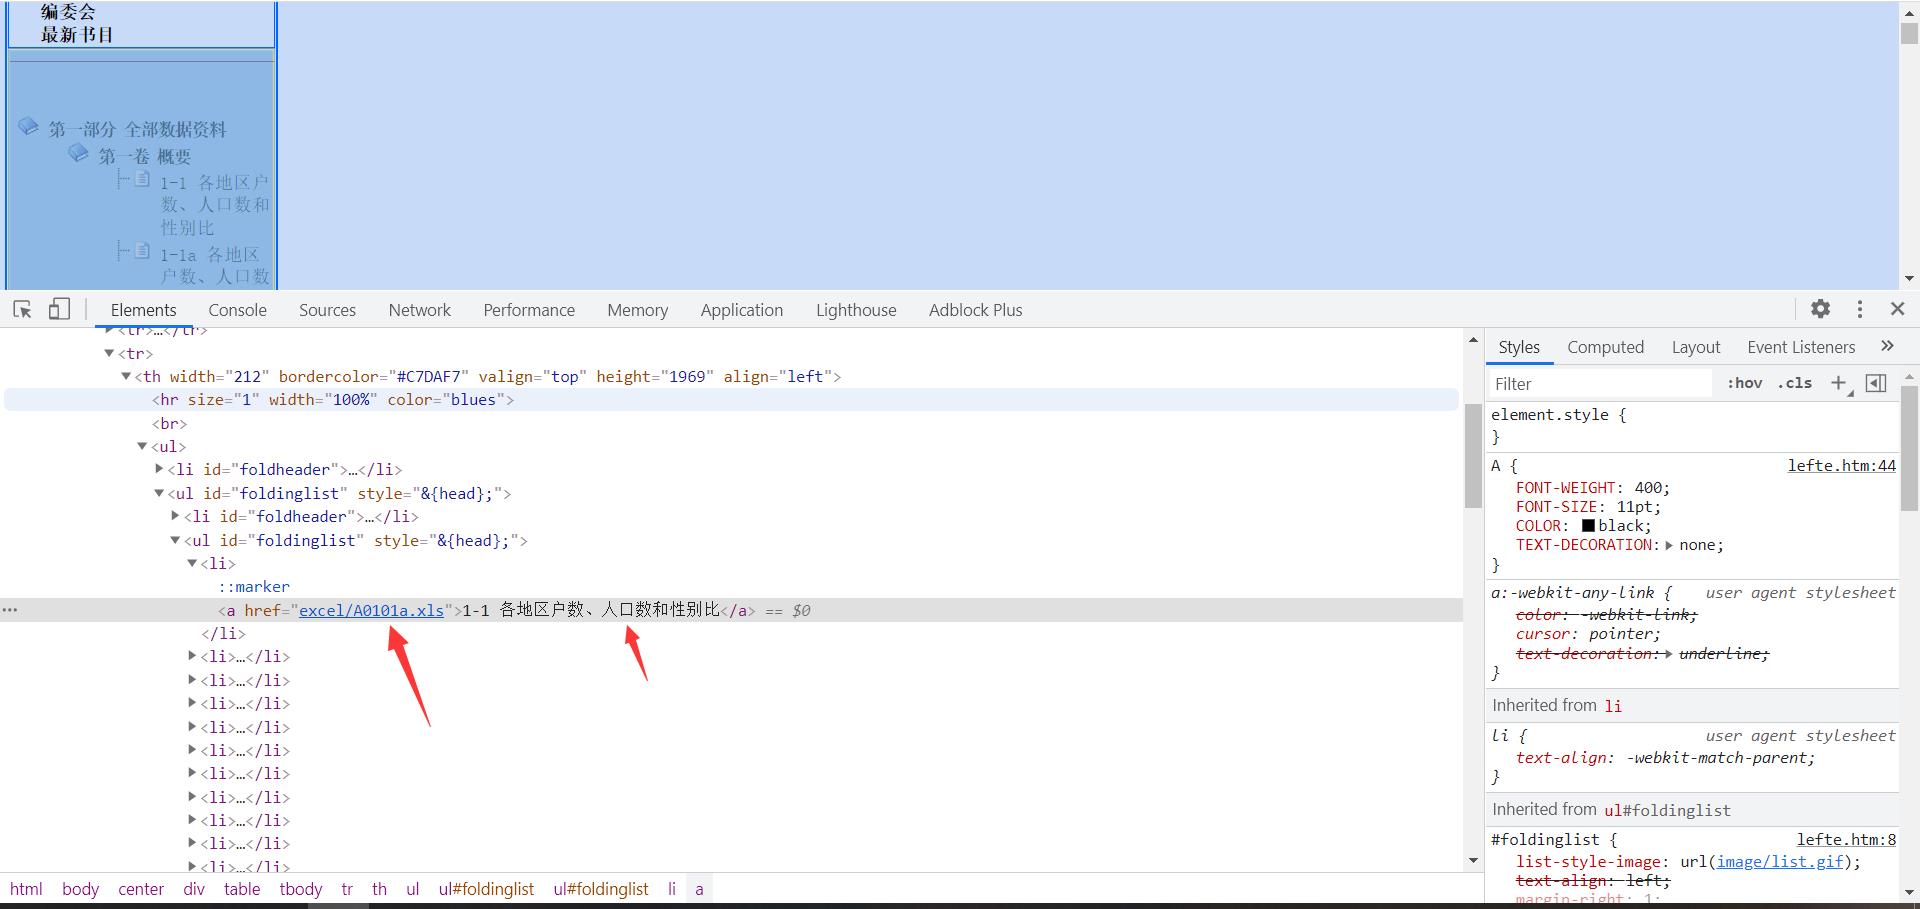Select the br element row
This screenshot has width=1920, height=909.
tap(169, 423)
